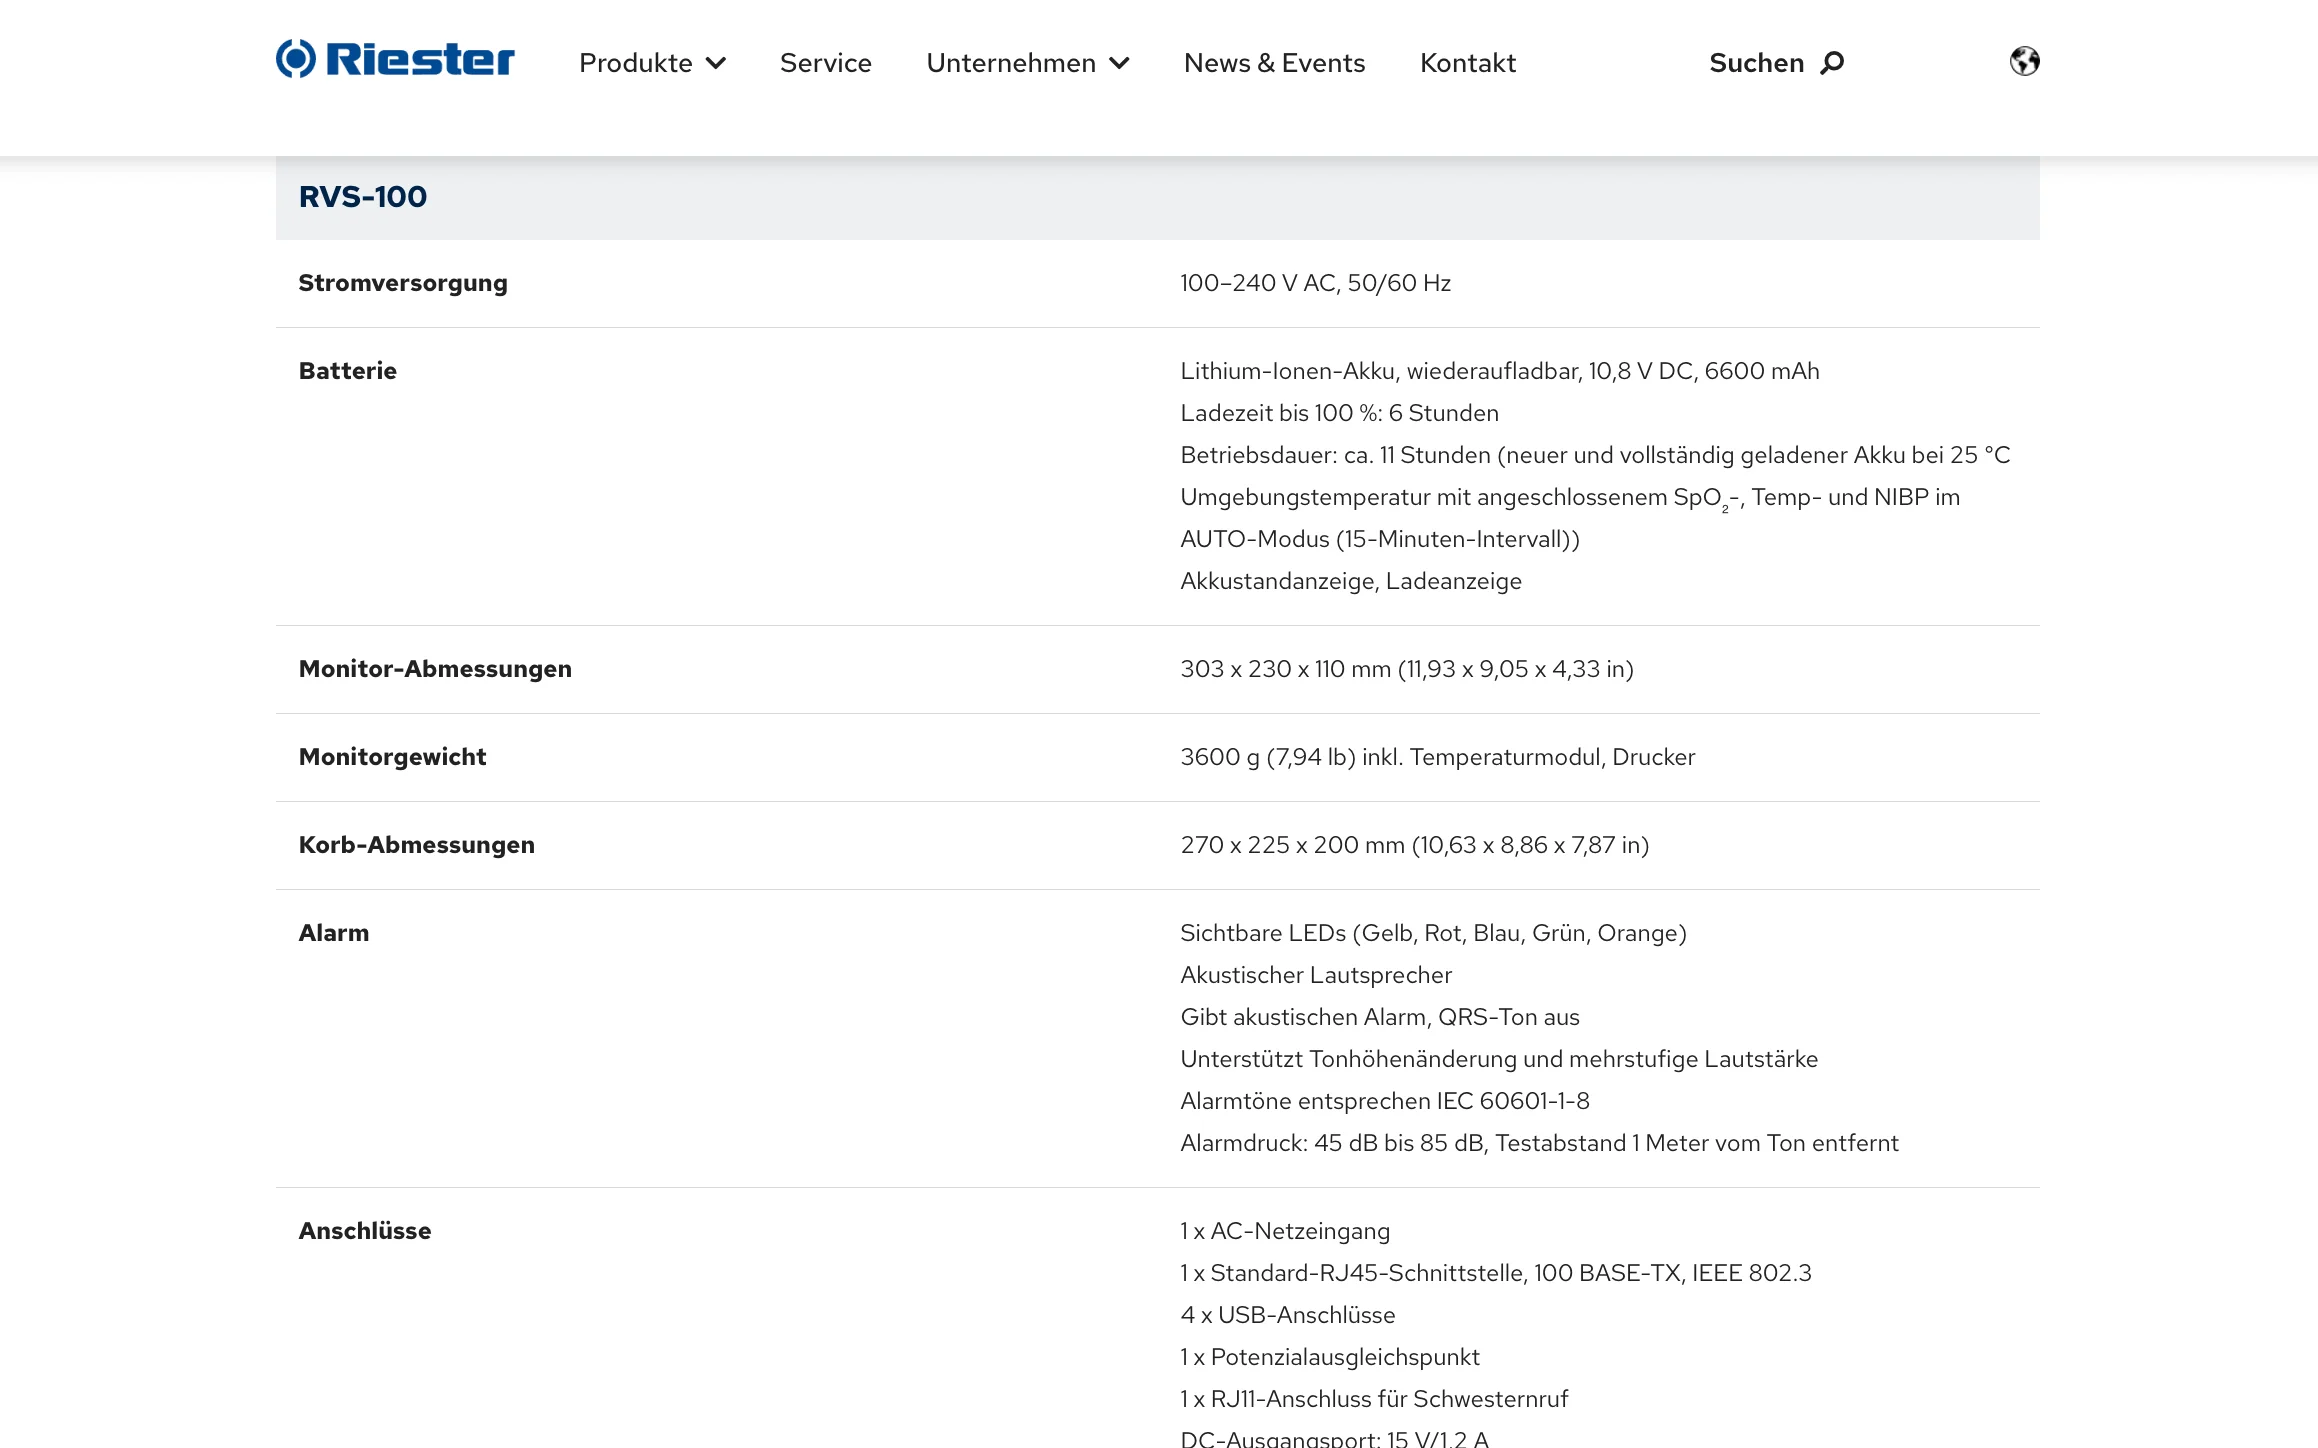
Task: Click the Sichtbare LEDs line
Action: [1433, 933]
